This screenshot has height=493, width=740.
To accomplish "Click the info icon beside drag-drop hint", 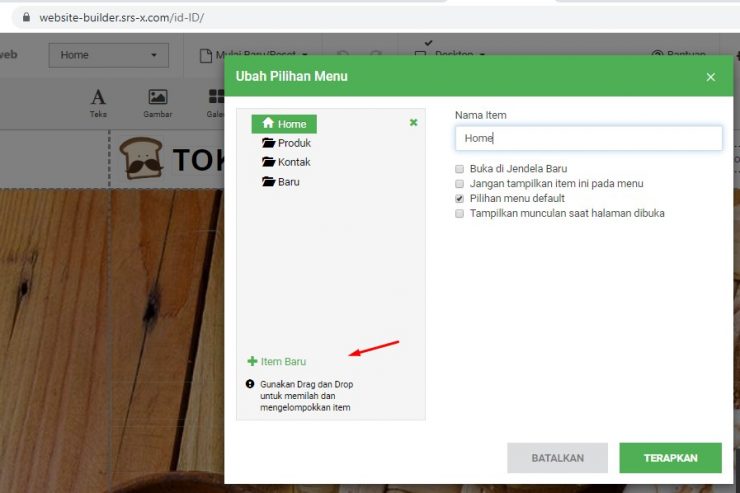I will click(x=250, y=384).
